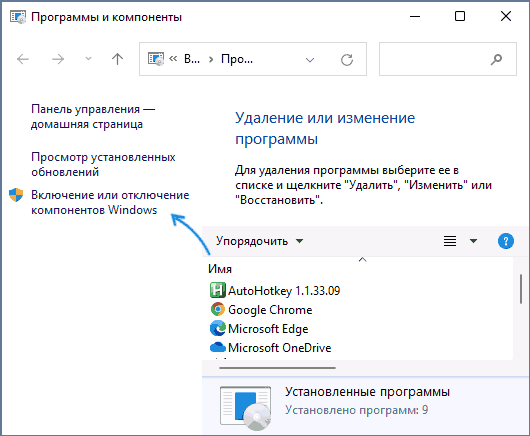This screenshot has width=530, height=436.
Task: Click the vertical scrollbar of the program list
Action: [x=521, y=289]
